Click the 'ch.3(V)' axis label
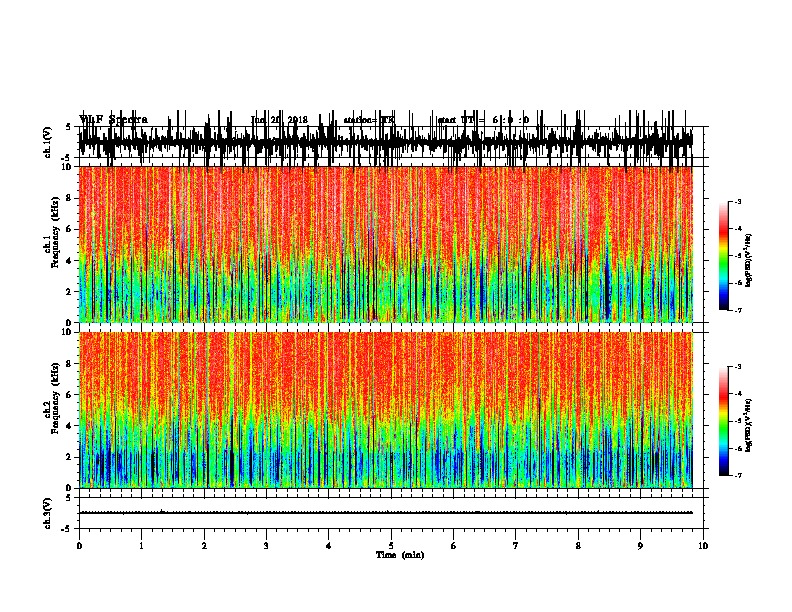Viewport: 792px width, 612px height. tap(48, 513)
